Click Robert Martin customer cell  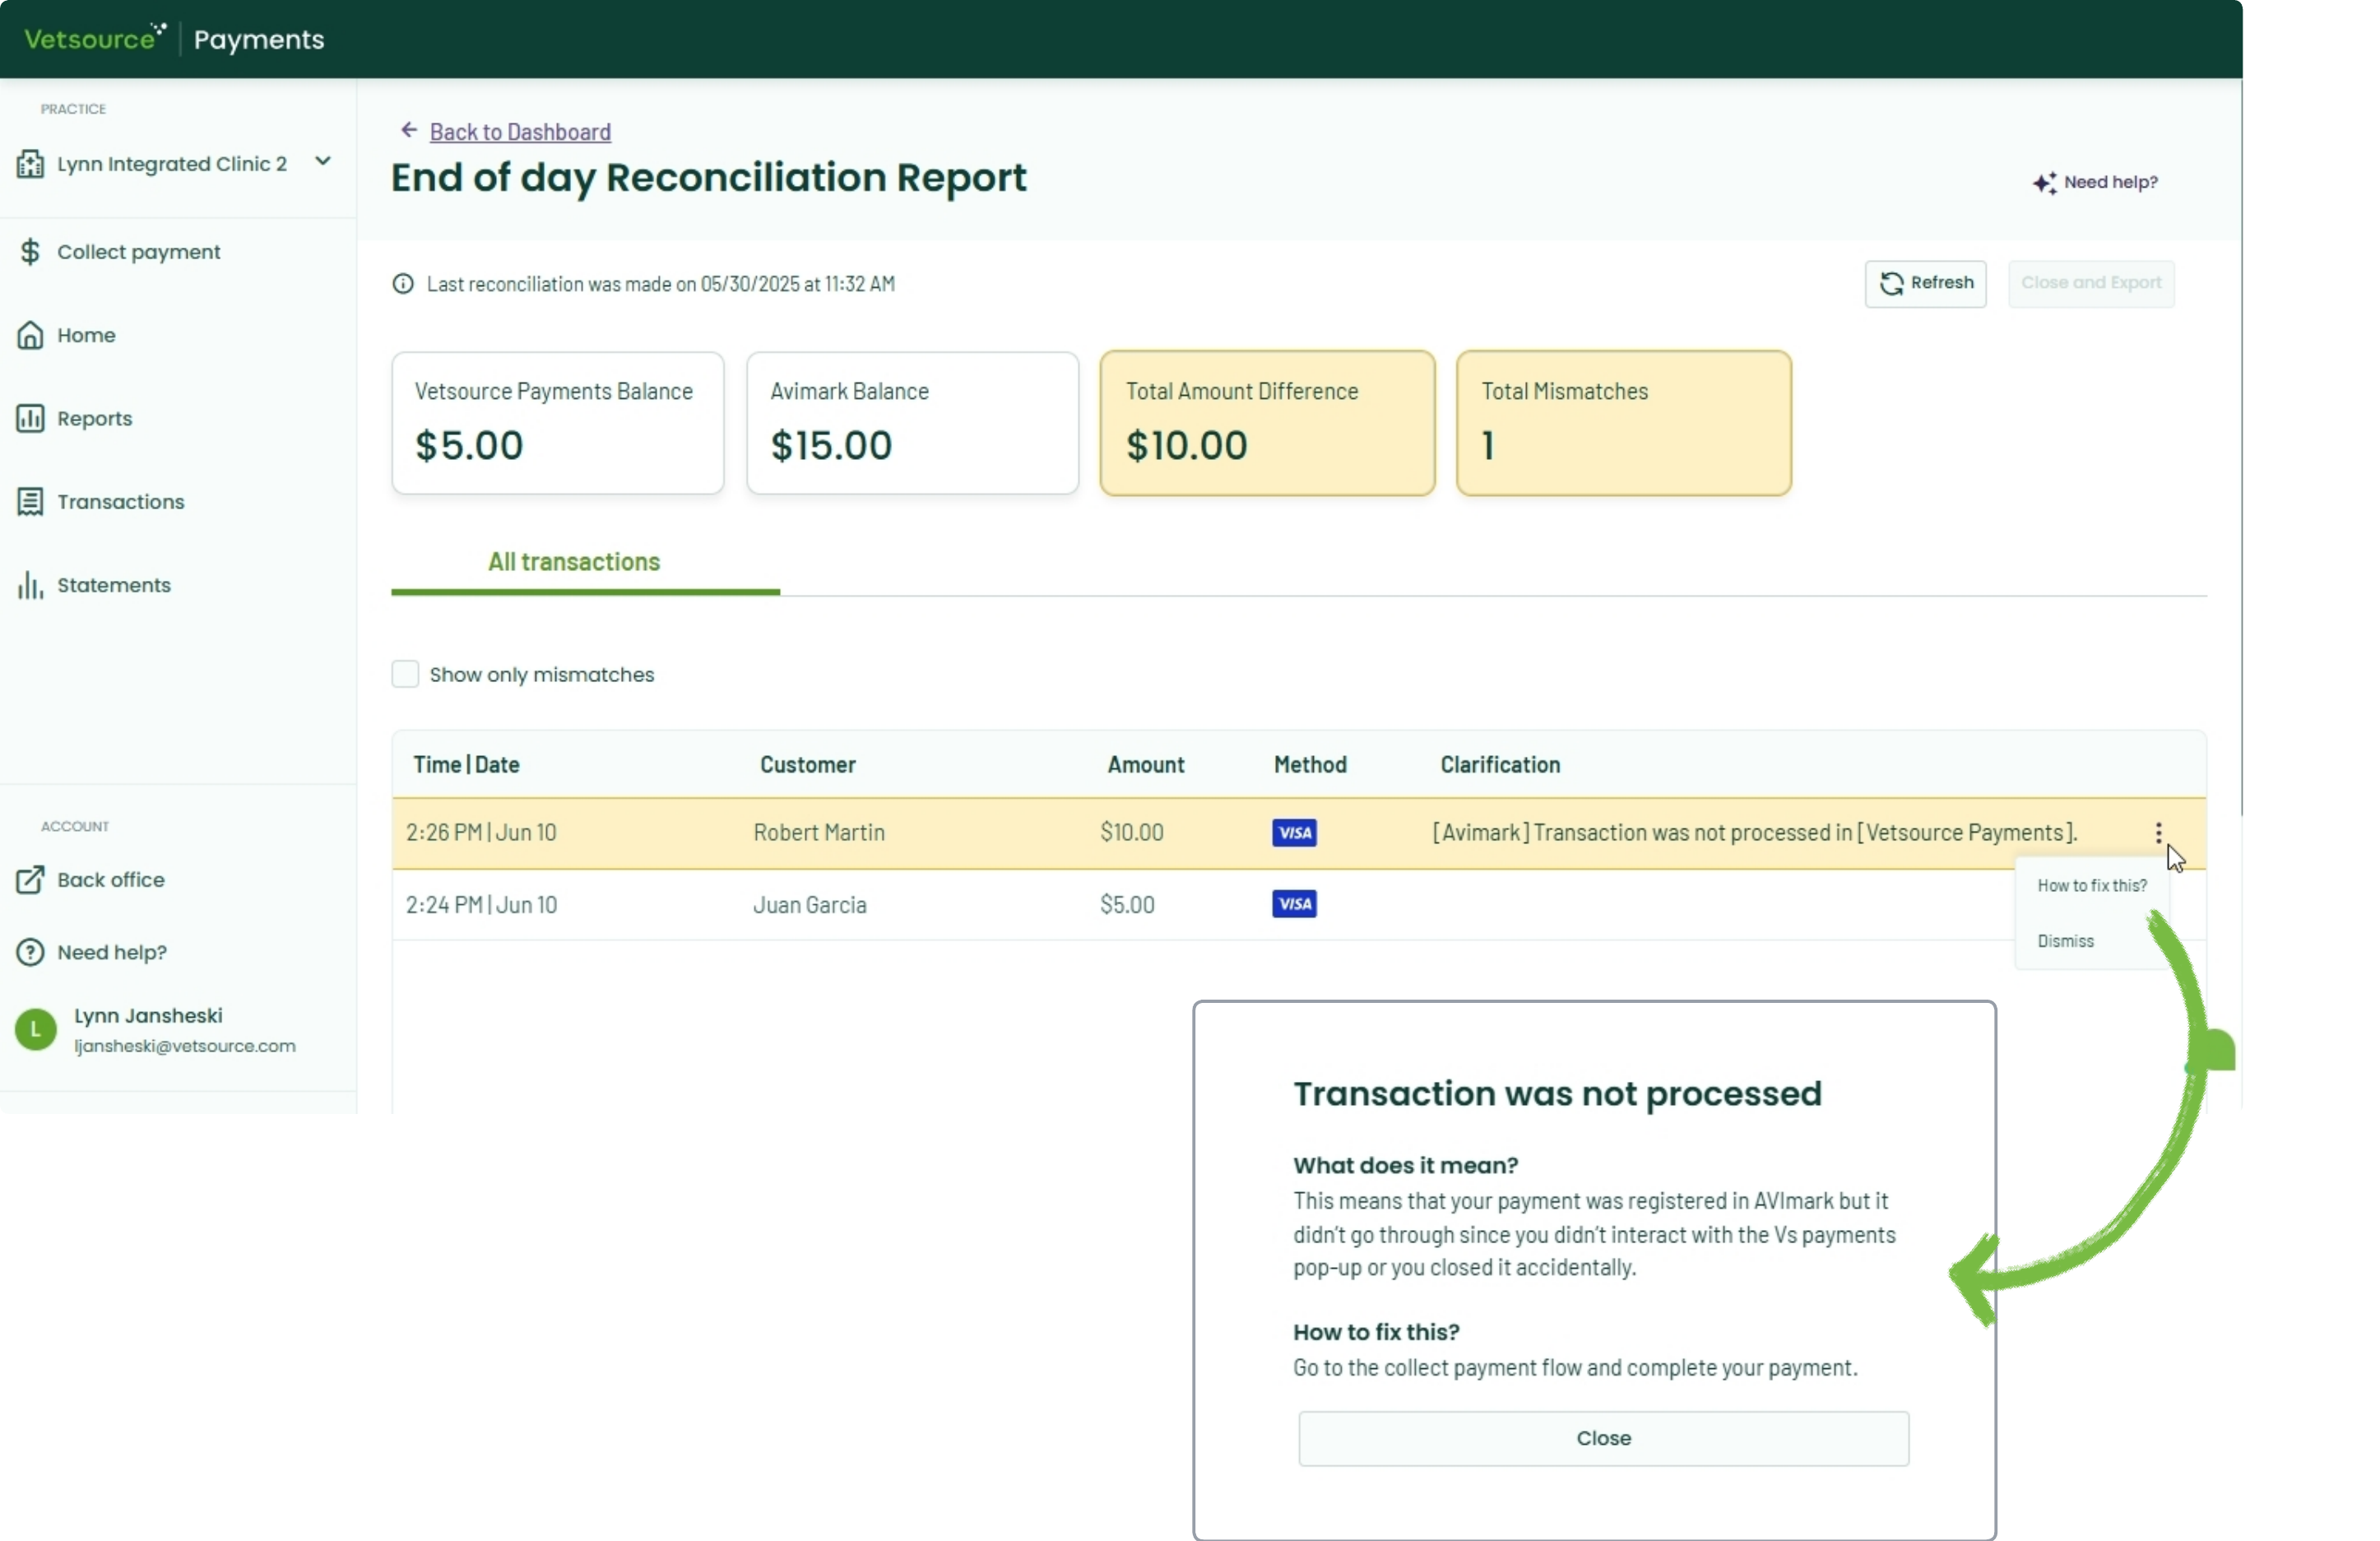(x=819, y=832)
